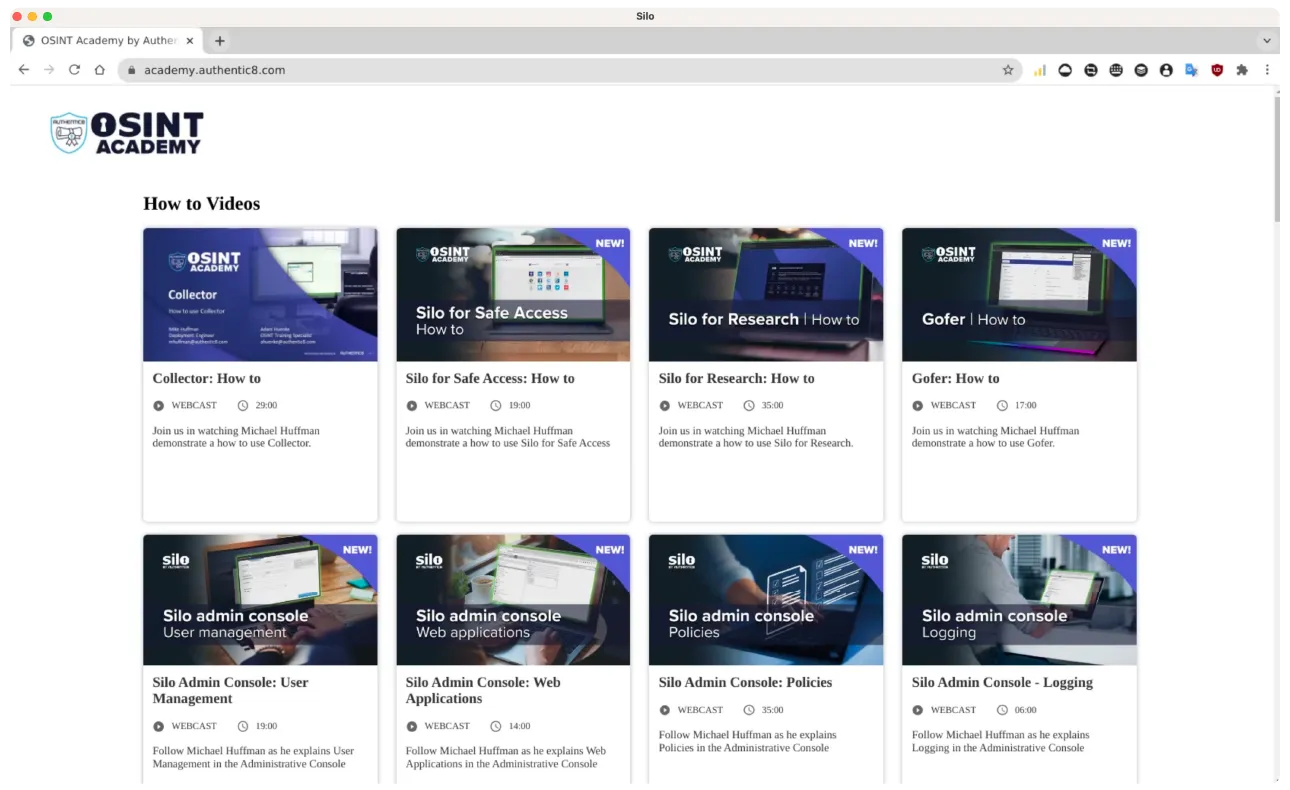Open the Silo for Research thumbnail

pos(766,294)
